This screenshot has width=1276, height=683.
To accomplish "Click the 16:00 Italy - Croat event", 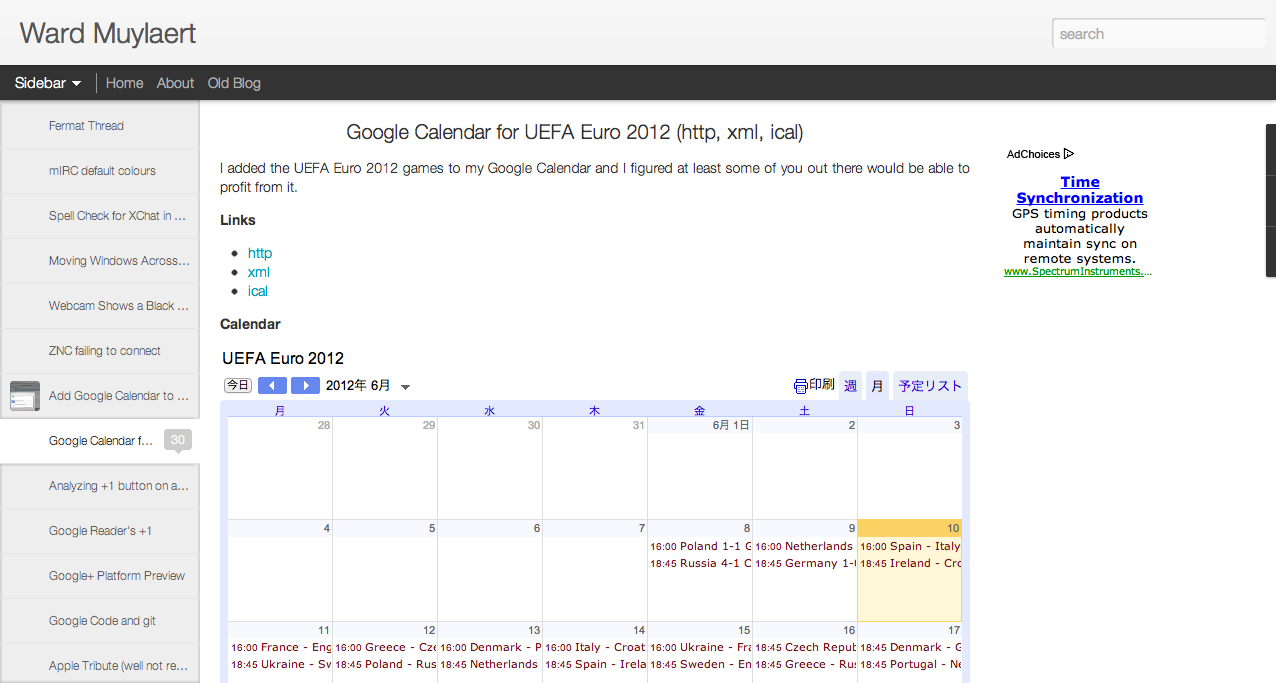I will click(x=595, y=648).
